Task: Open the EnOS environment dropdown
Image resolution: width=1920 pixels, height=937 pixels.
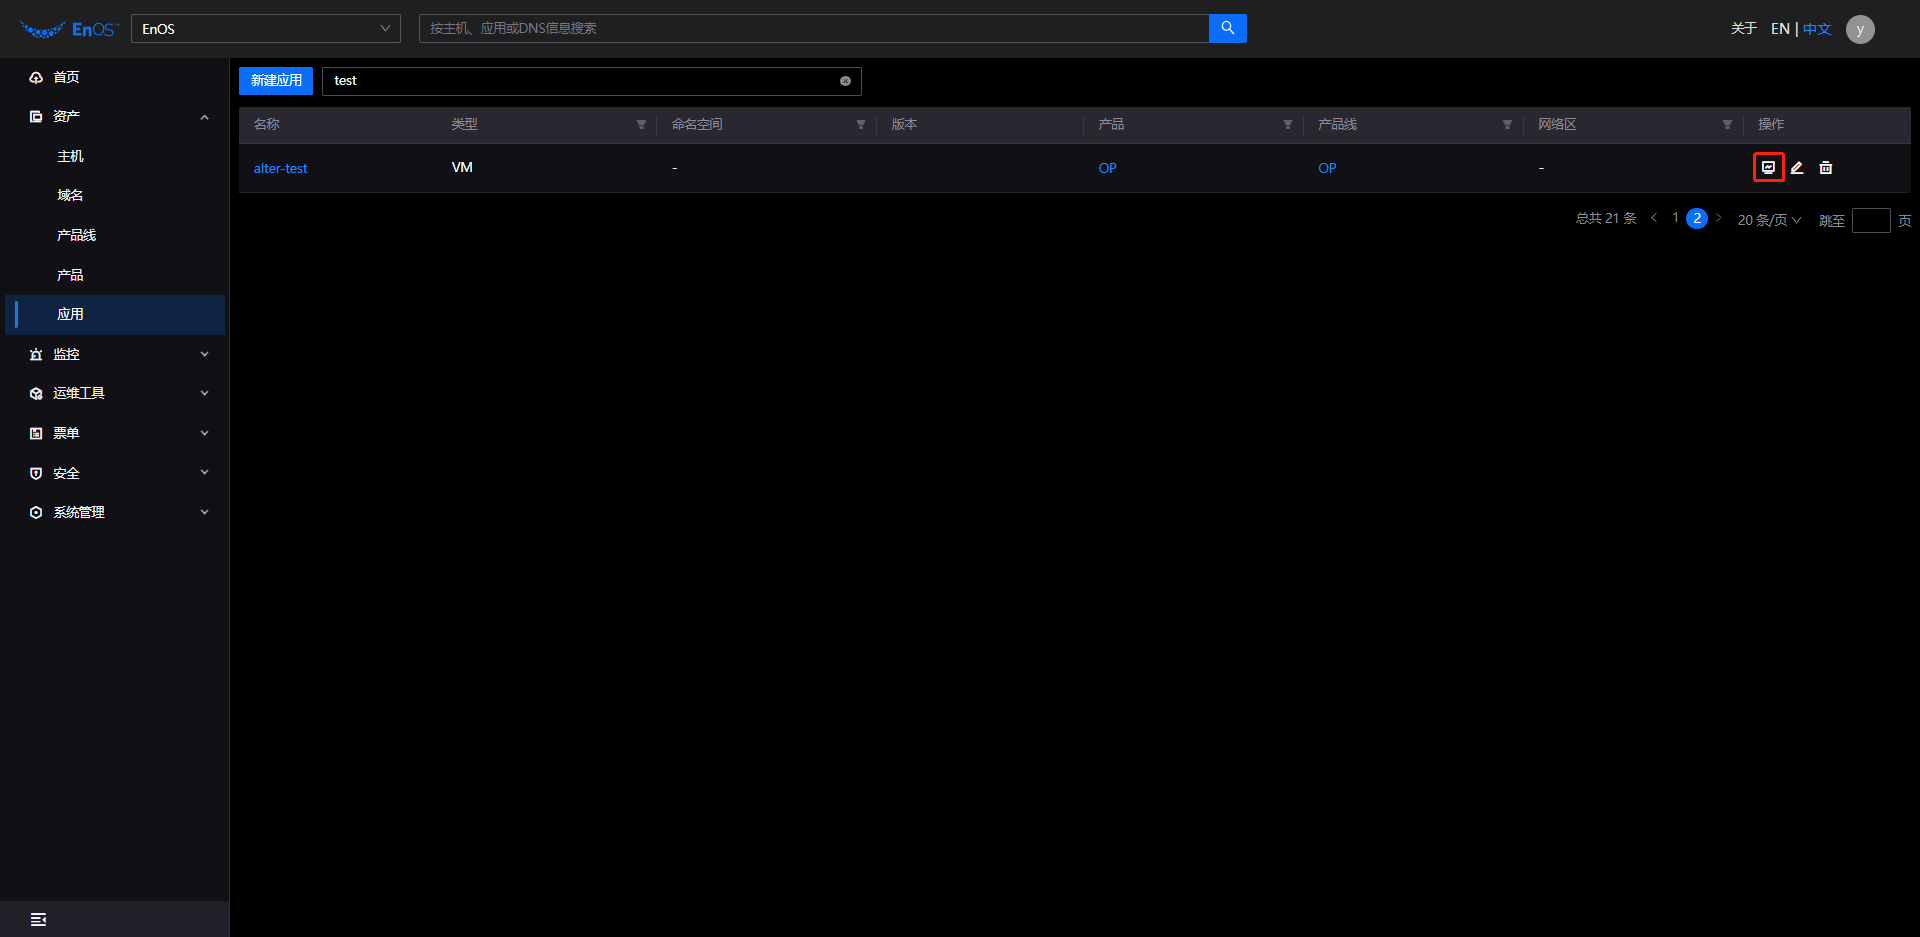Action: click(266, 28)
